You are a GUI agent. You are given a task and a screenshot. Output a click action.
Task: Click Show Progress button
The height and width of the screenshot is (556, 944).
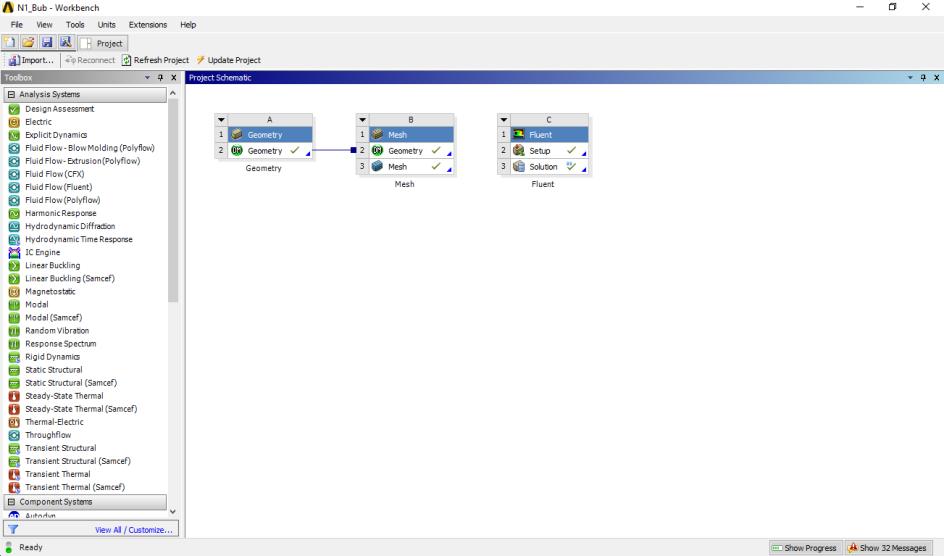[804, 548]
